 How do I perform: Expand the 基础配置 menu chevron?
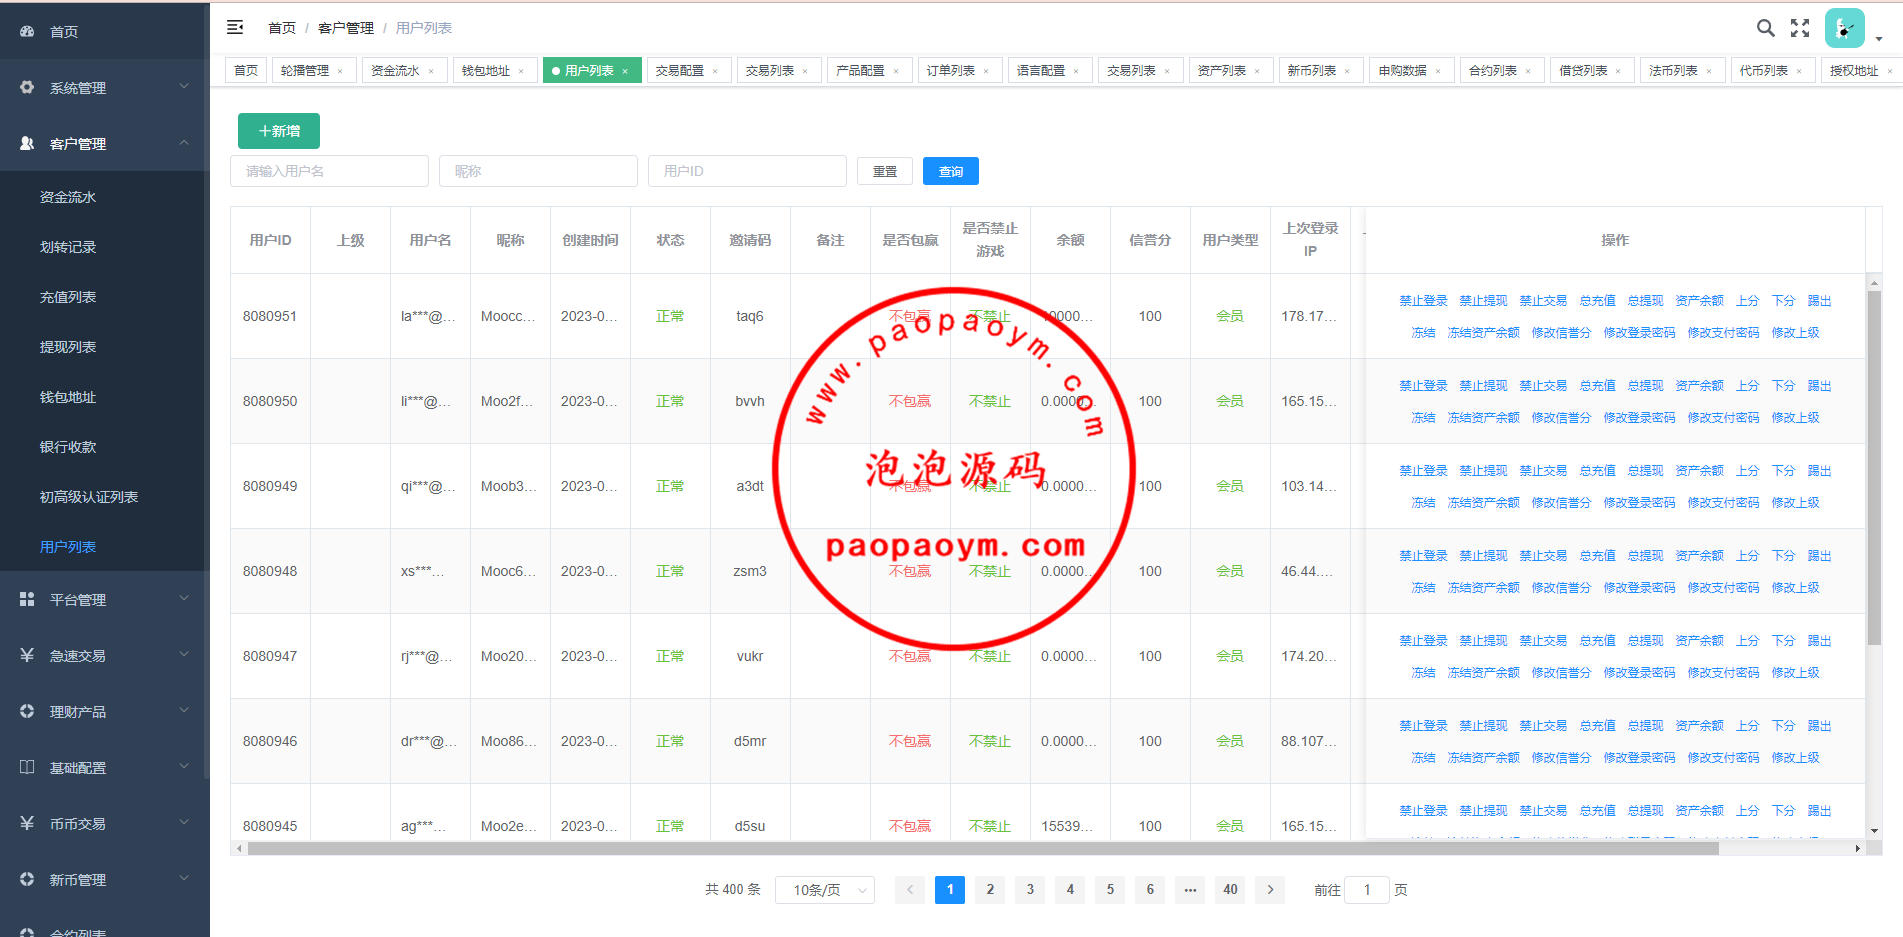click(x=184, y=767)
